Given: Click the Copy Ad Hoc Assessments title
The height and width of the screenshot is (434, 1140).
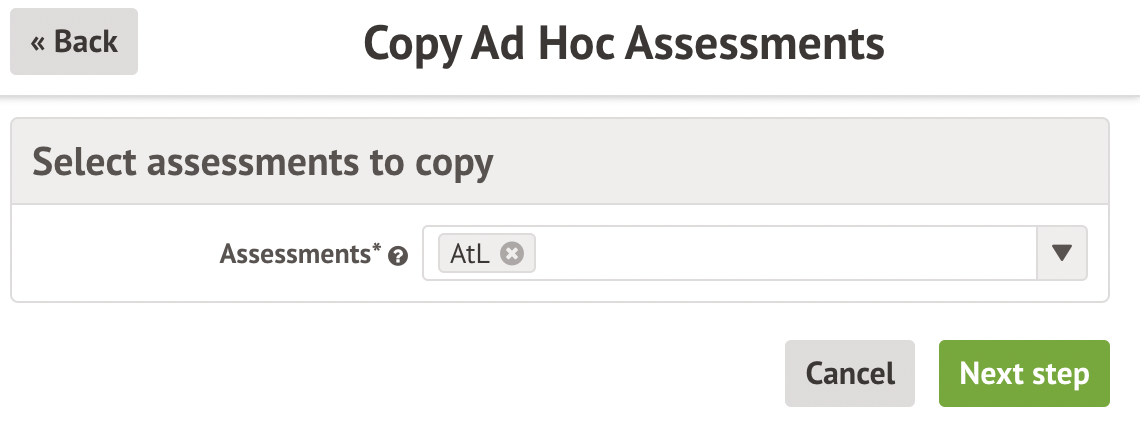Looking at the screenshot, I should point(624,44).
